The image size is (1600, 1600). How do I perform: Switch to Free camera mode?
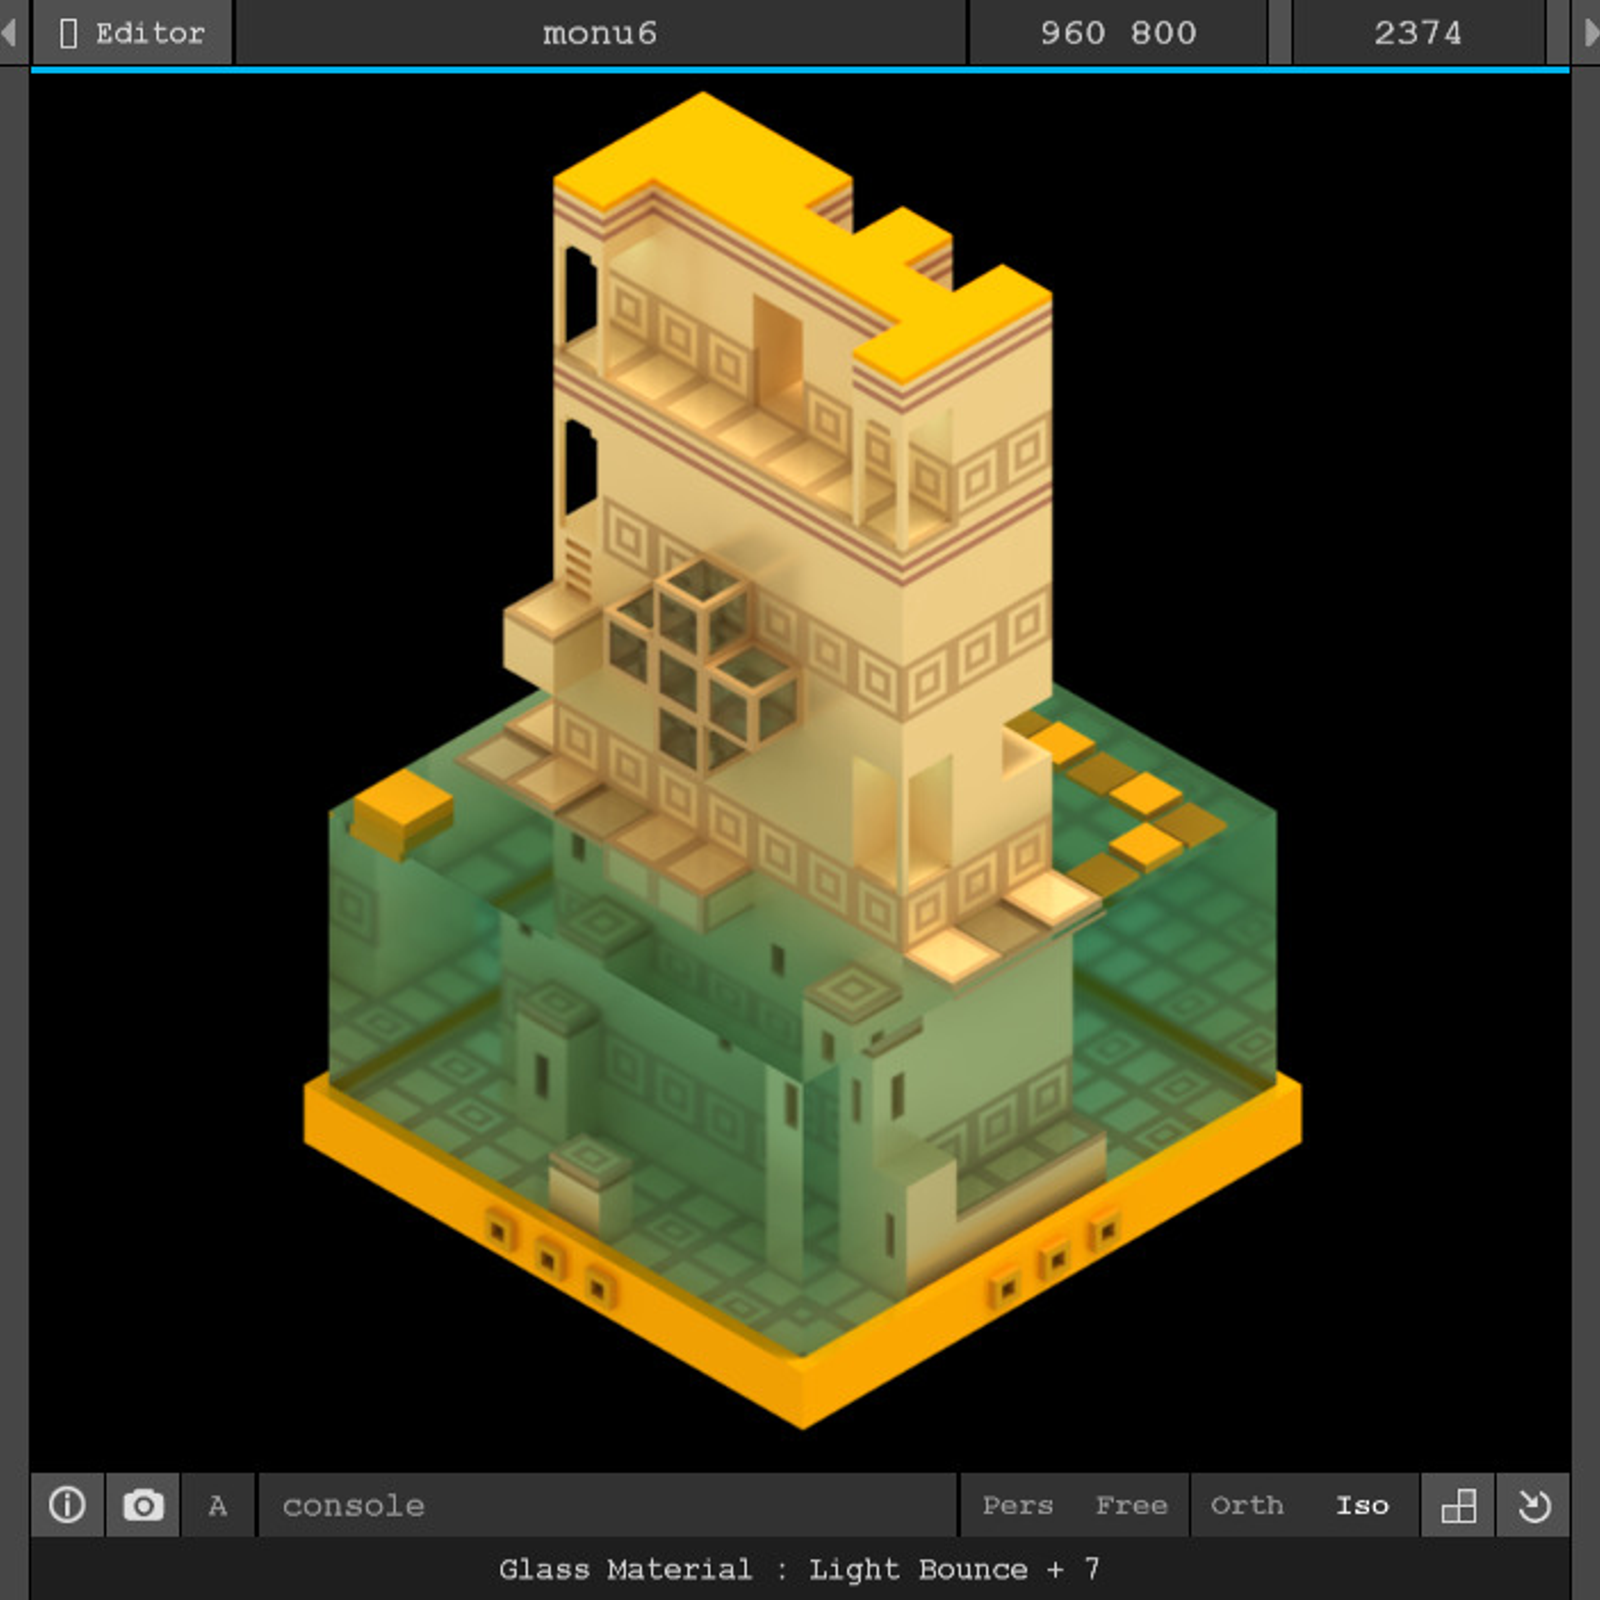1131,1505
